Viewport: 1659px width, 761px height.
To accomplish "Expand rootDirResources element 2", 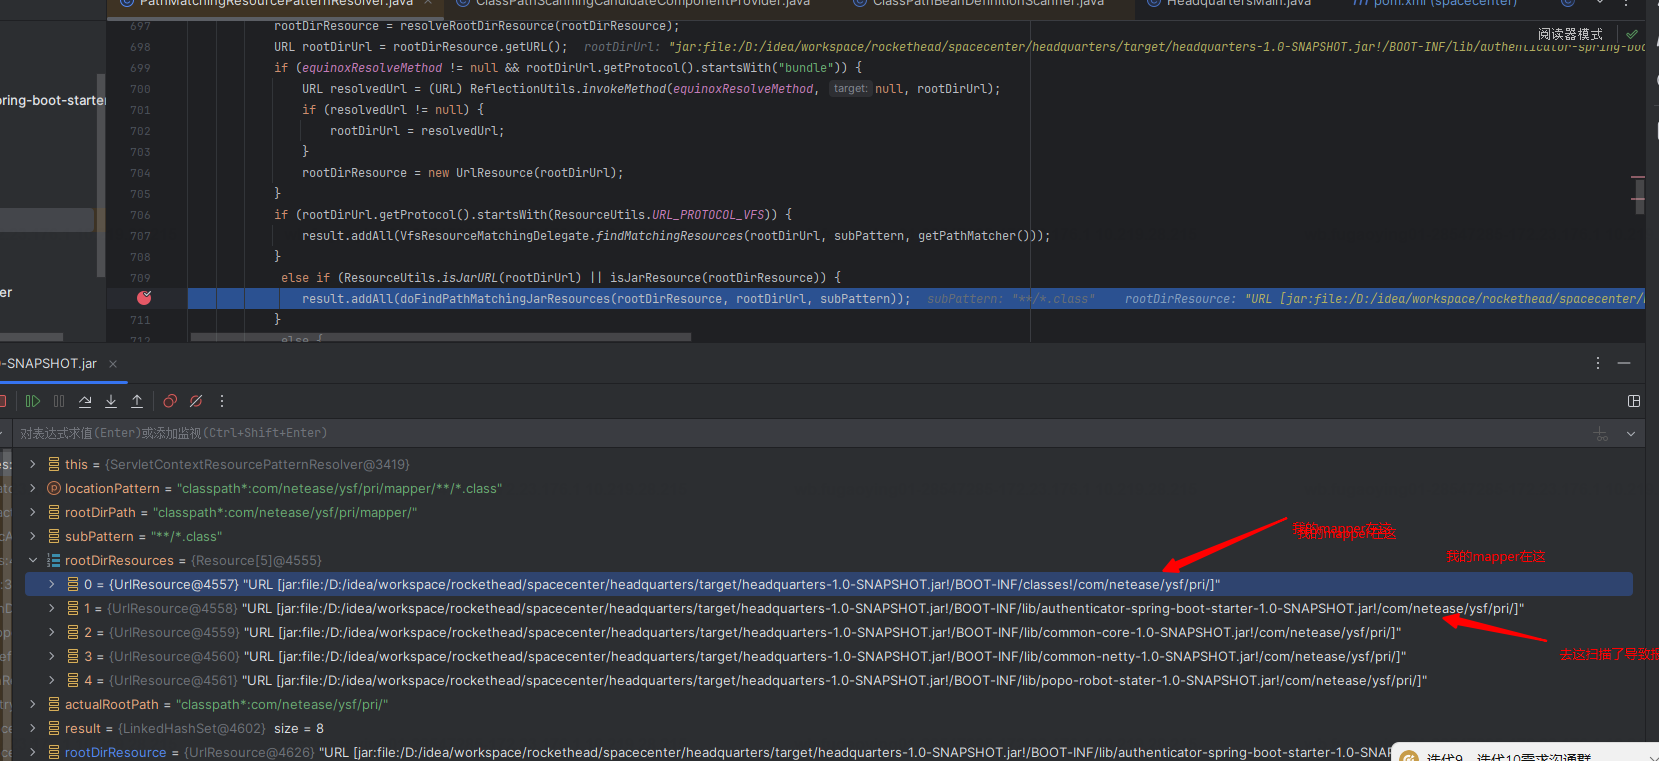I will [52, 632].
